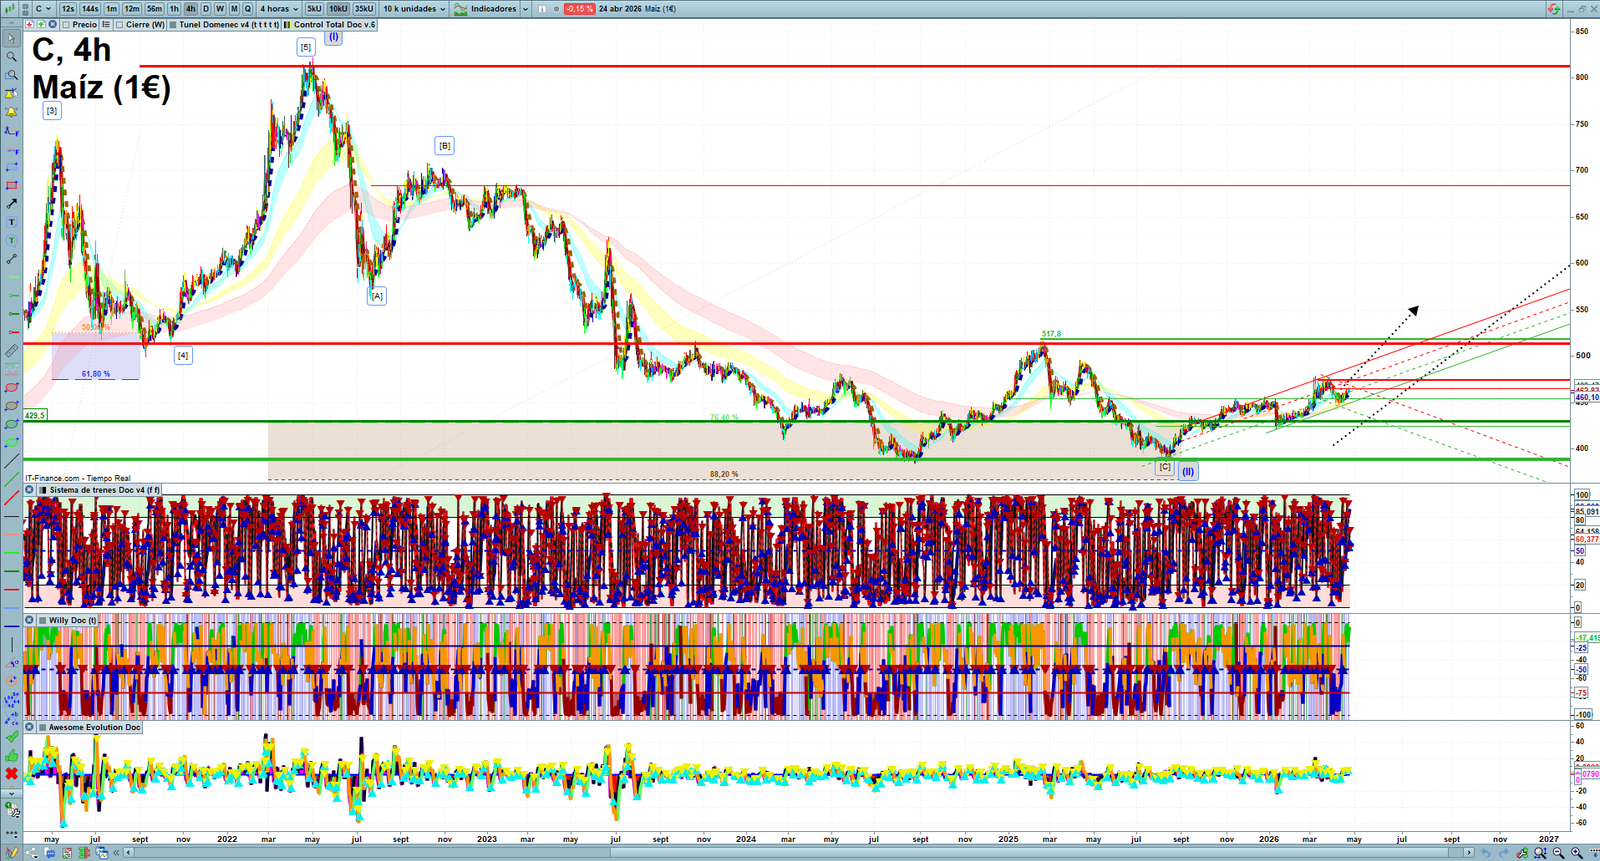Collapse the indicator bar with up chevron
The height and width of the screenshot is (861, 1600).
coord(11,25)
